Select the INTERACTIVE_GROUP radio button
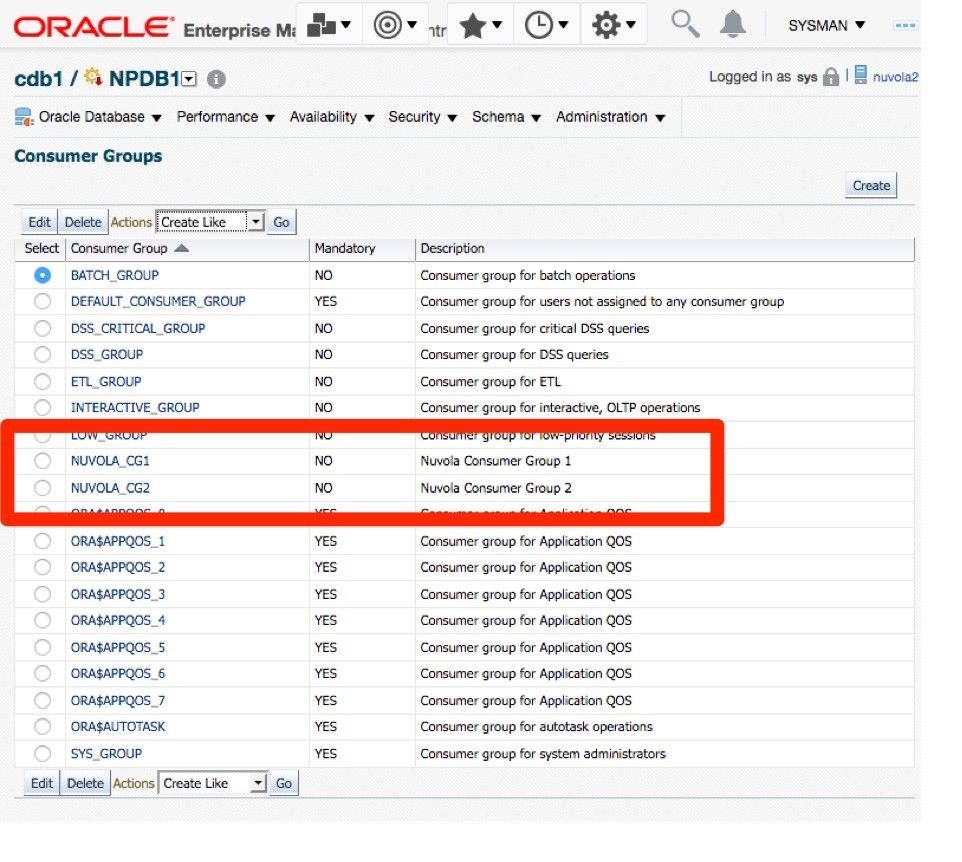Screen dimensions: 962x862 pos(42,407)
